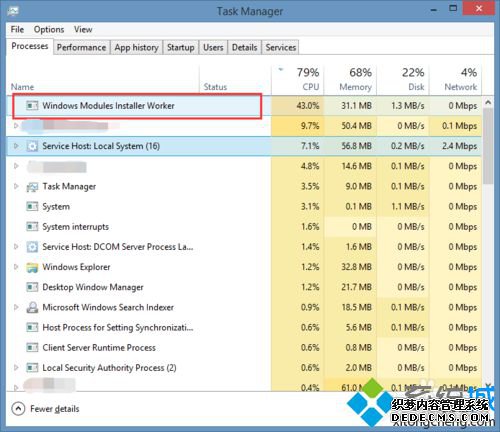Image resolution: width=500 pixels, height=432 pixels.
Task: Open the View menu
Action: point(83,29)
